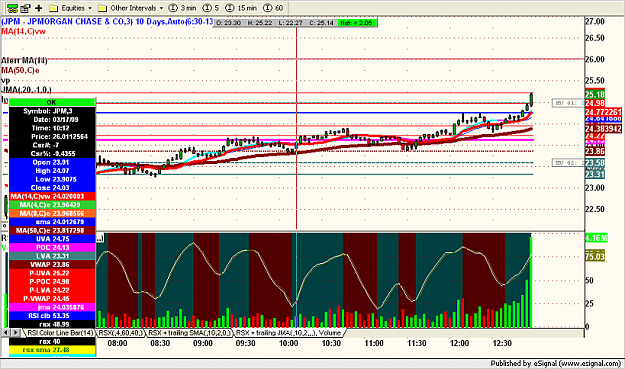Viewport: 625px width, 369px height.
Task: Click the High 24.07 data row
Action: pos(52,171)
